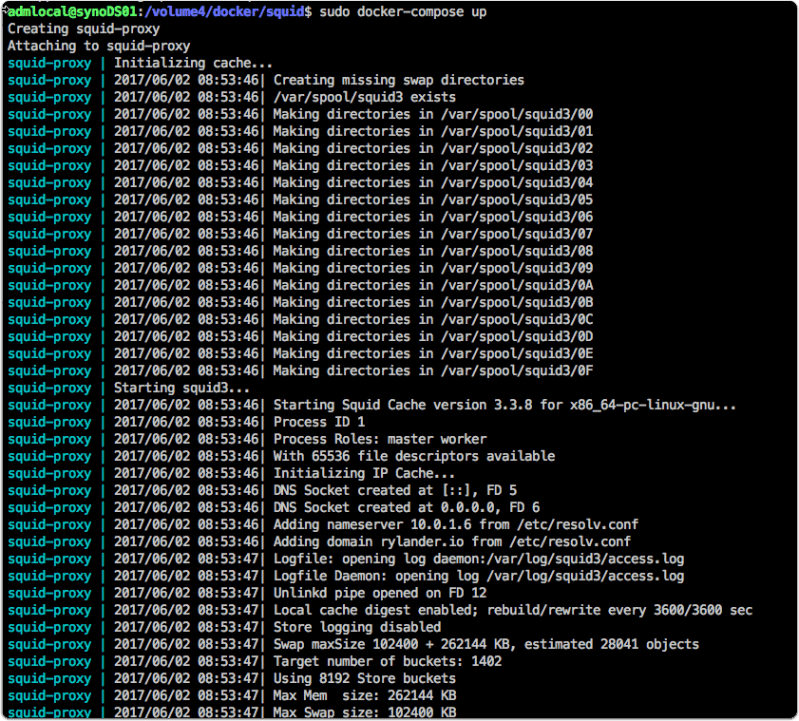Image resolution: width=799 pixels, height=721 pixels.
Task: Click 'DNS Socket created at [::], FD 5'
Action: pos(395,491)
